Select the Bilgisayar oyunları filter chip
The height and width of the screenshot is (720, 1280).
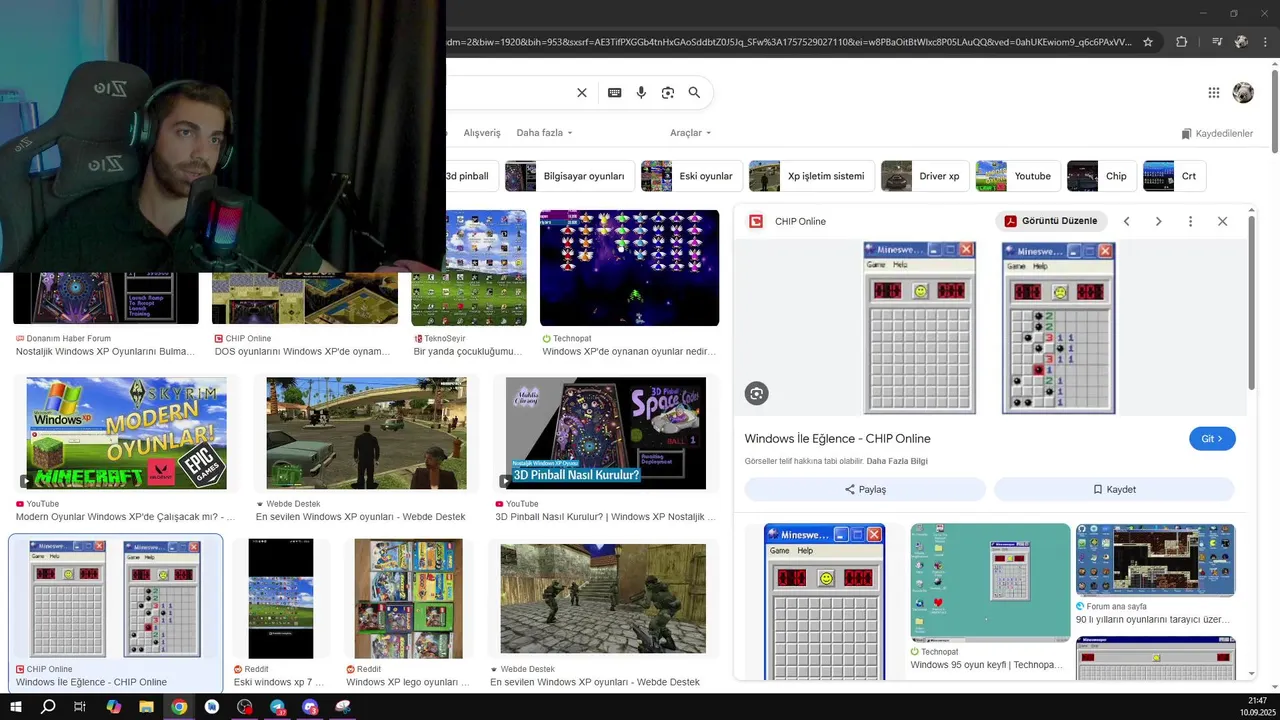[x=569, y=176]
